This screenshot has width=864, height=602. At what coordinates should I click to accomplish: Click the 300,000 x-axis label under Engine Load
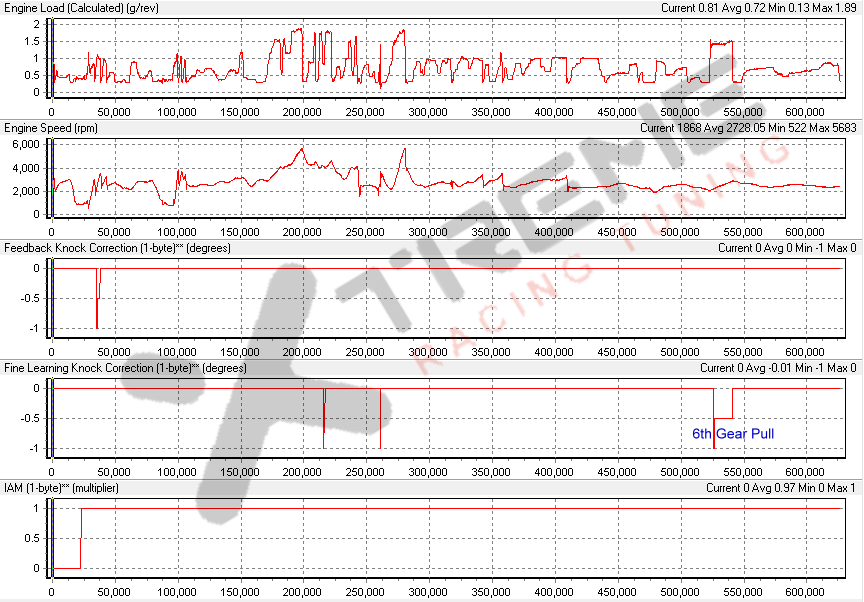click(x=303, y=112)
